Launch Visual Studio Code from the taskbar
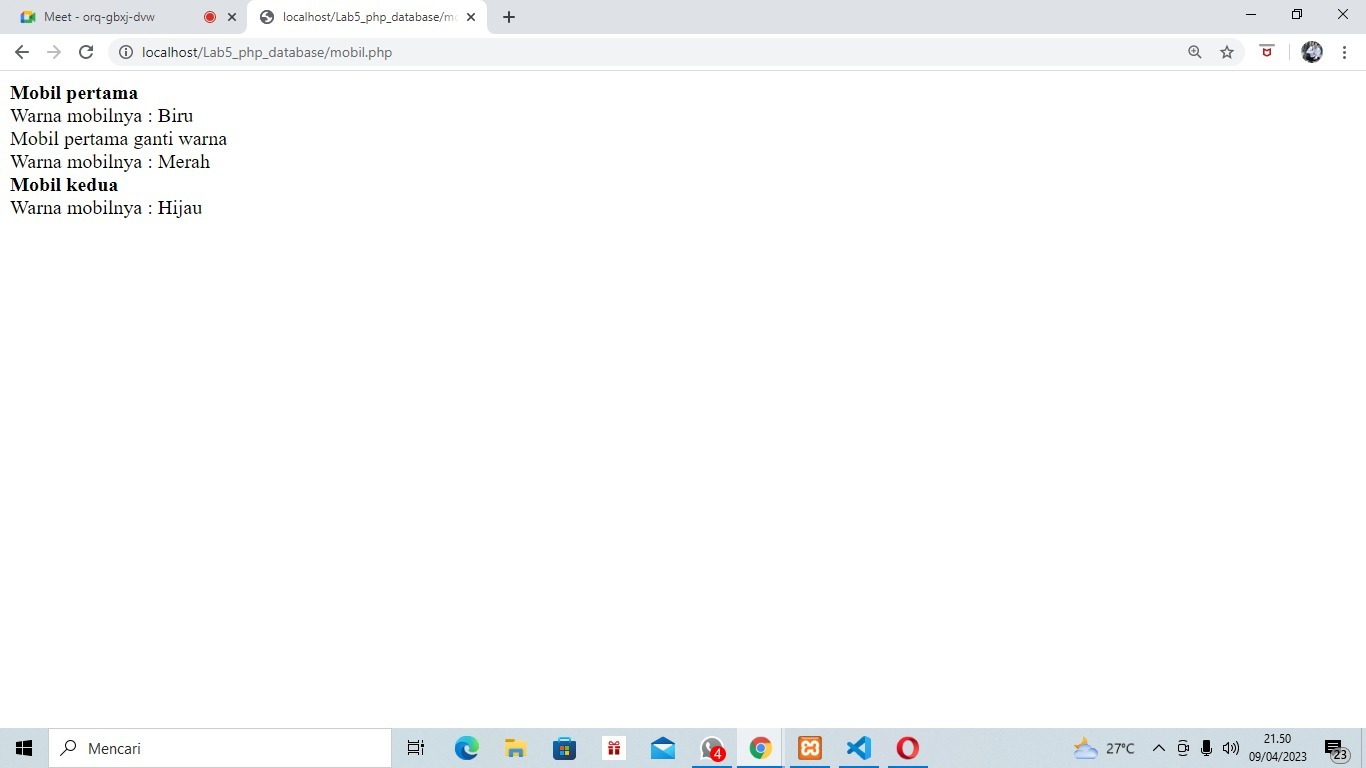This screenshot has width=1366, height=768. pos(858,748)
